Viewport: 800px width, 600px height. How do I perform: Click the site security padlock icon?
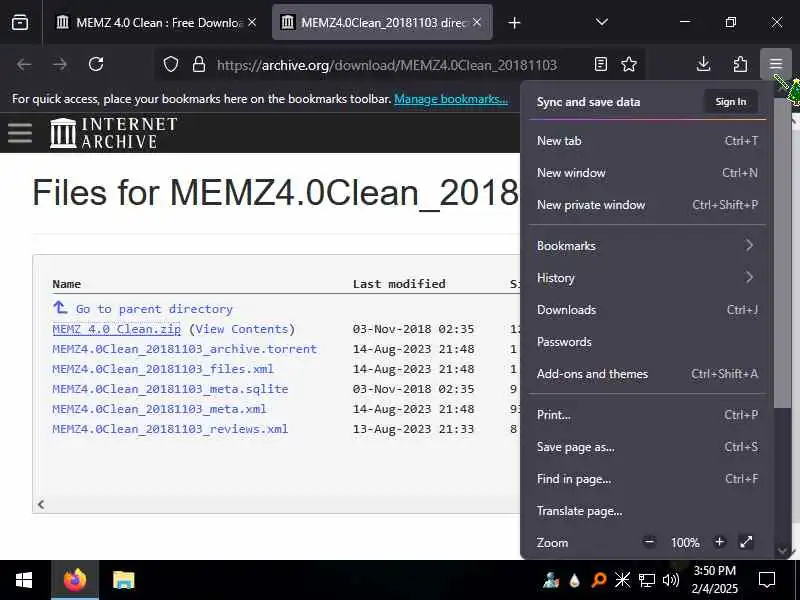198,64
